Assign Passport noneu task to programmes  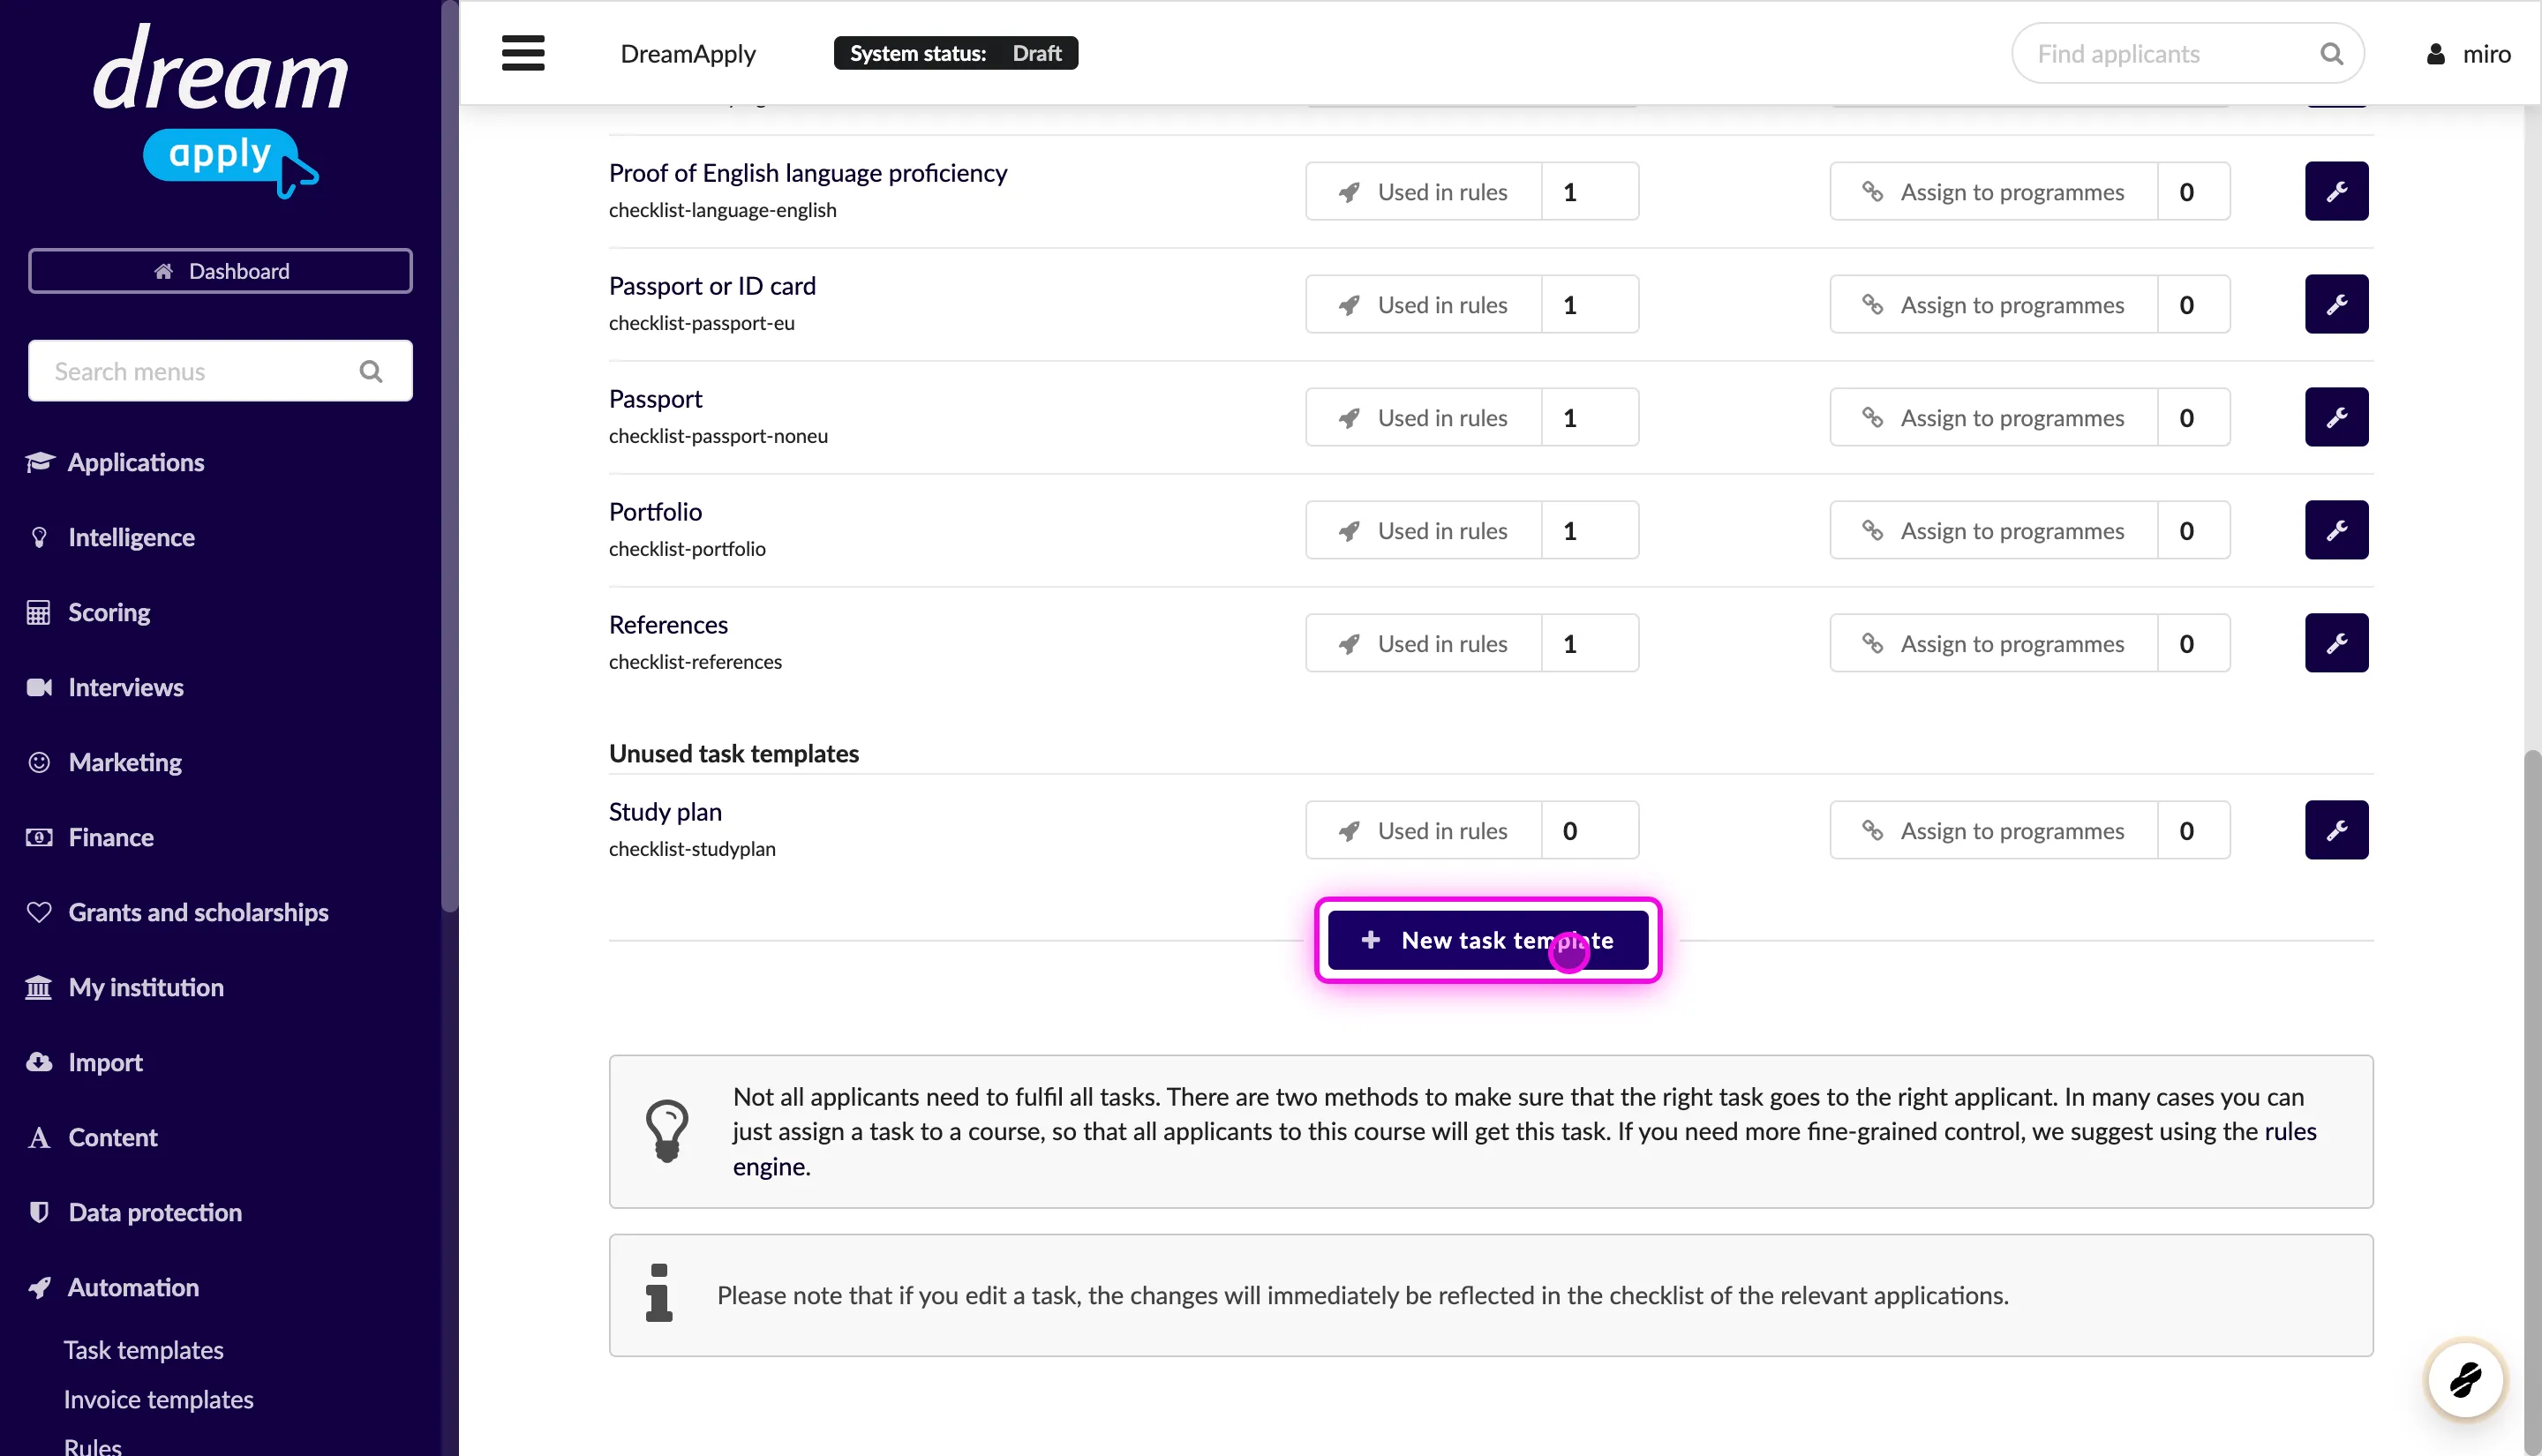click(x=2030, y=417)
